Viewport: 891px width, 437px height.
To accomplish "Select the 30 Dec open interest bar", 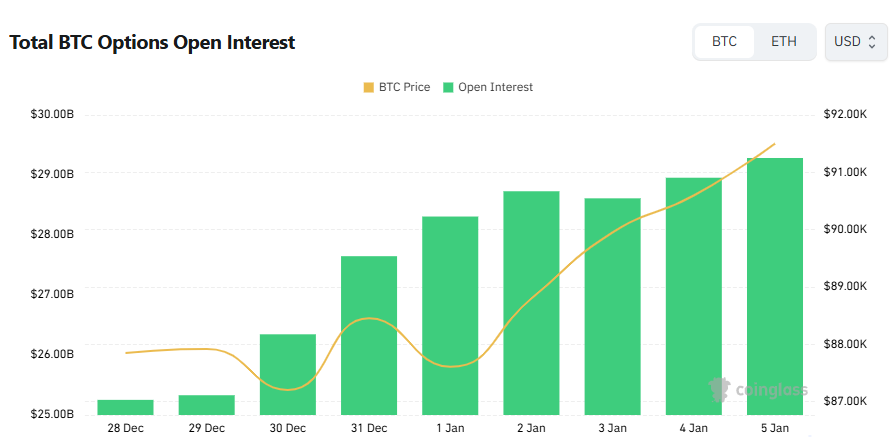I will [x=288, y=374].
